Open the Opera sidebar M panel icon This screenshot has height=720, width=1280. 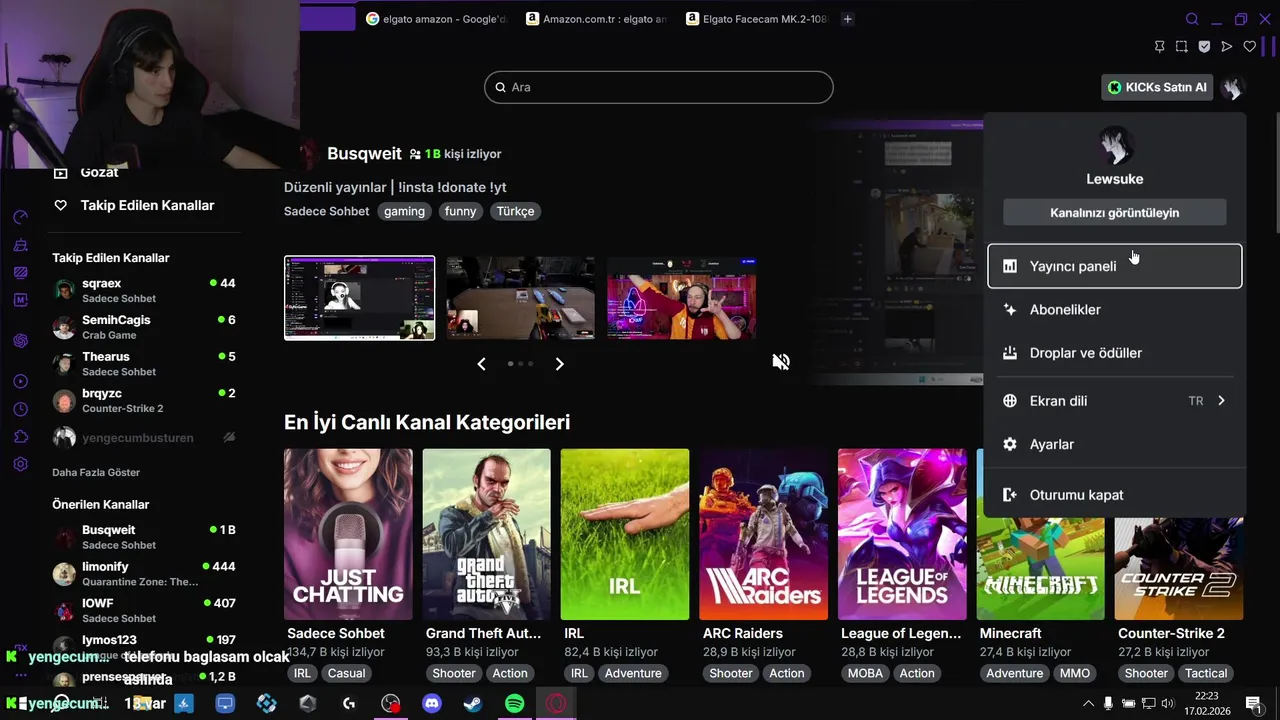coord(21,299)
